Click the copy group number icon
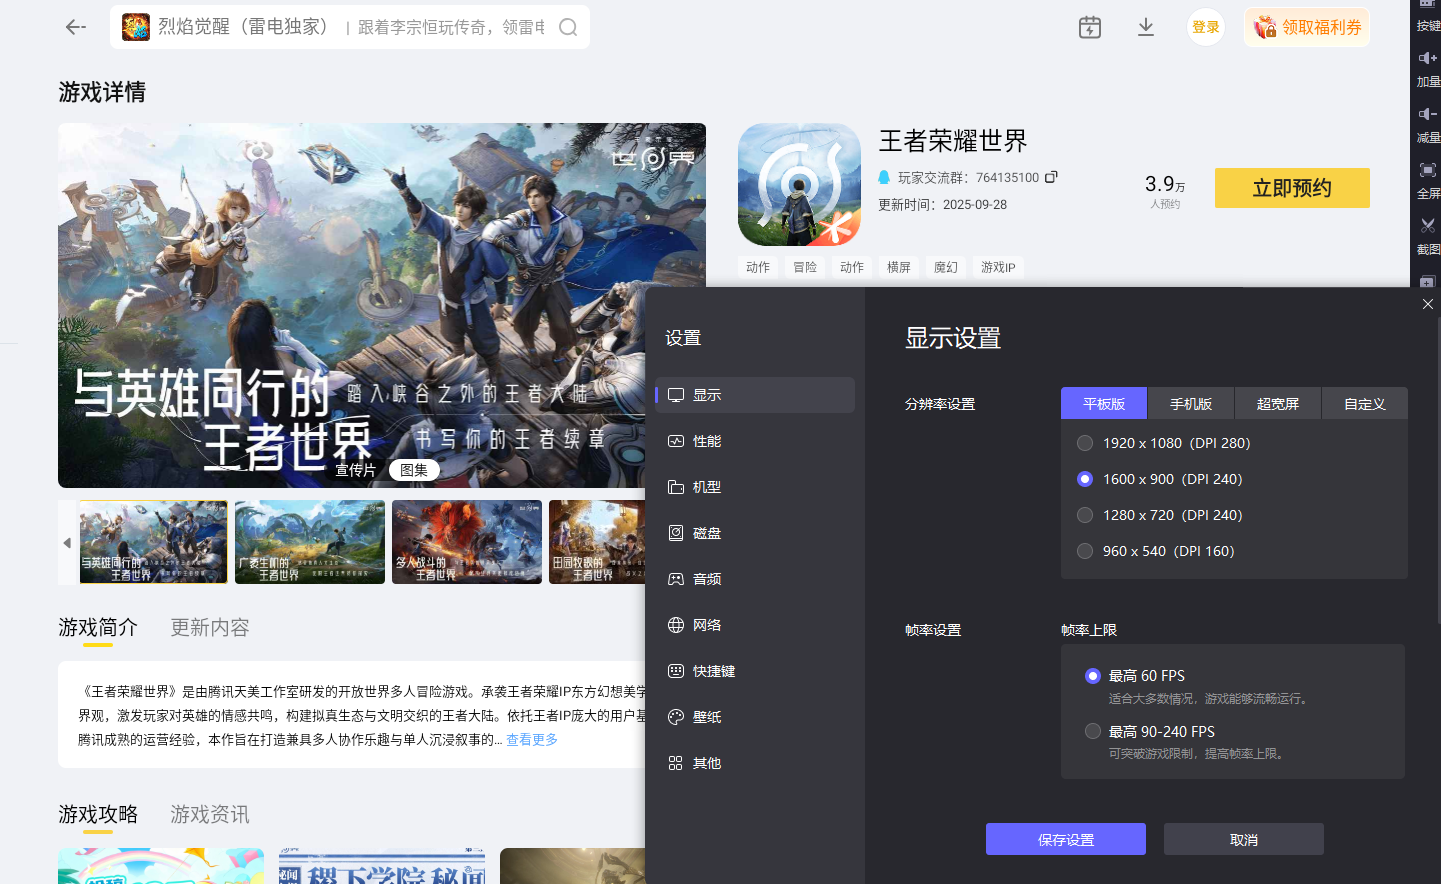The height and width of the screenshot is (884, 1441). (1051, 177)
